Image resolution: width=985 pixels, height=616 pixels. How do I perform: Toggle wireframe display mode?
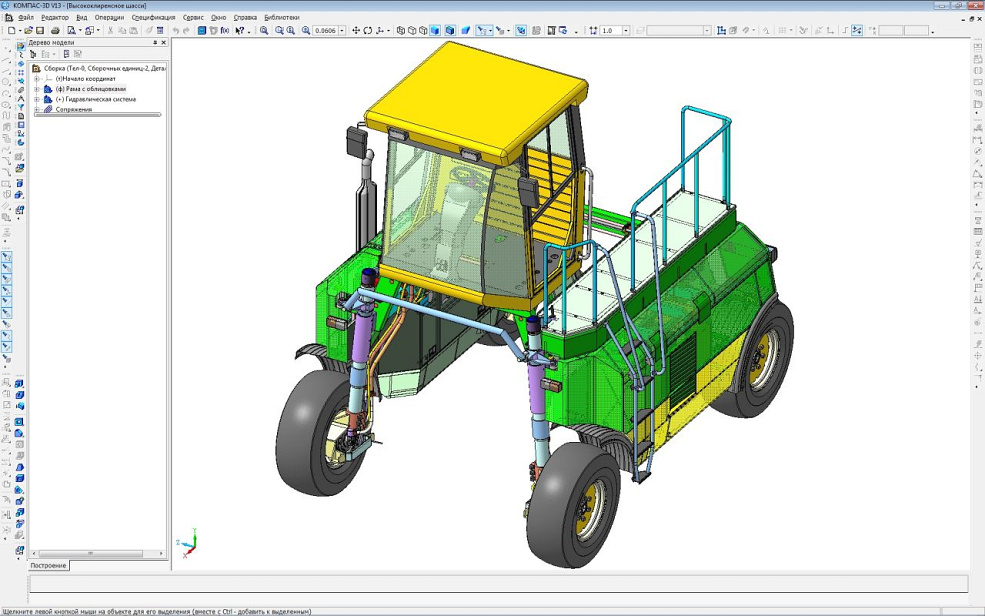[401, 31]
